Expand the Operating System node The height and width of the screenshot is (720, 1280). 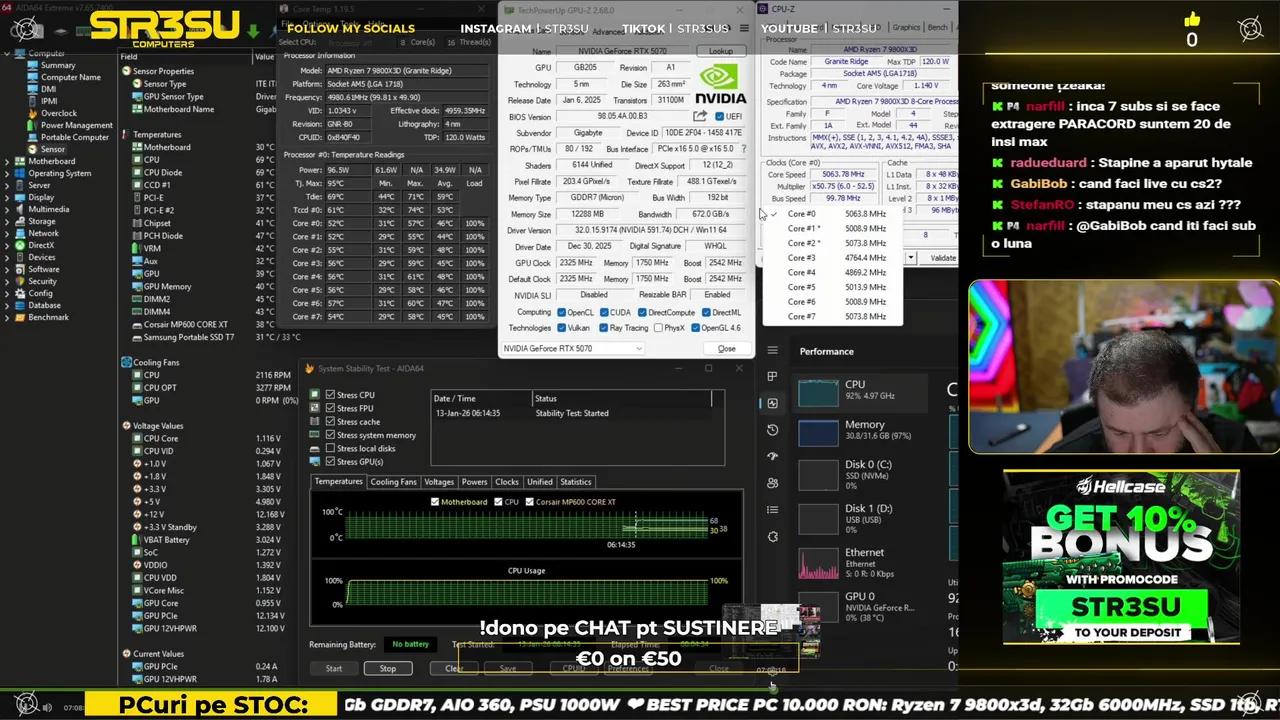click(x=7, y=173)
